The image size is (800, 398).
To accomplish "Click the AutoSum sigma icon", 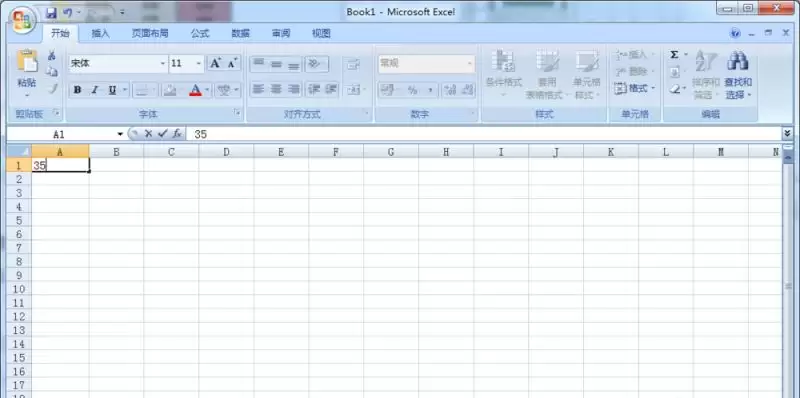I will point(674,55).
